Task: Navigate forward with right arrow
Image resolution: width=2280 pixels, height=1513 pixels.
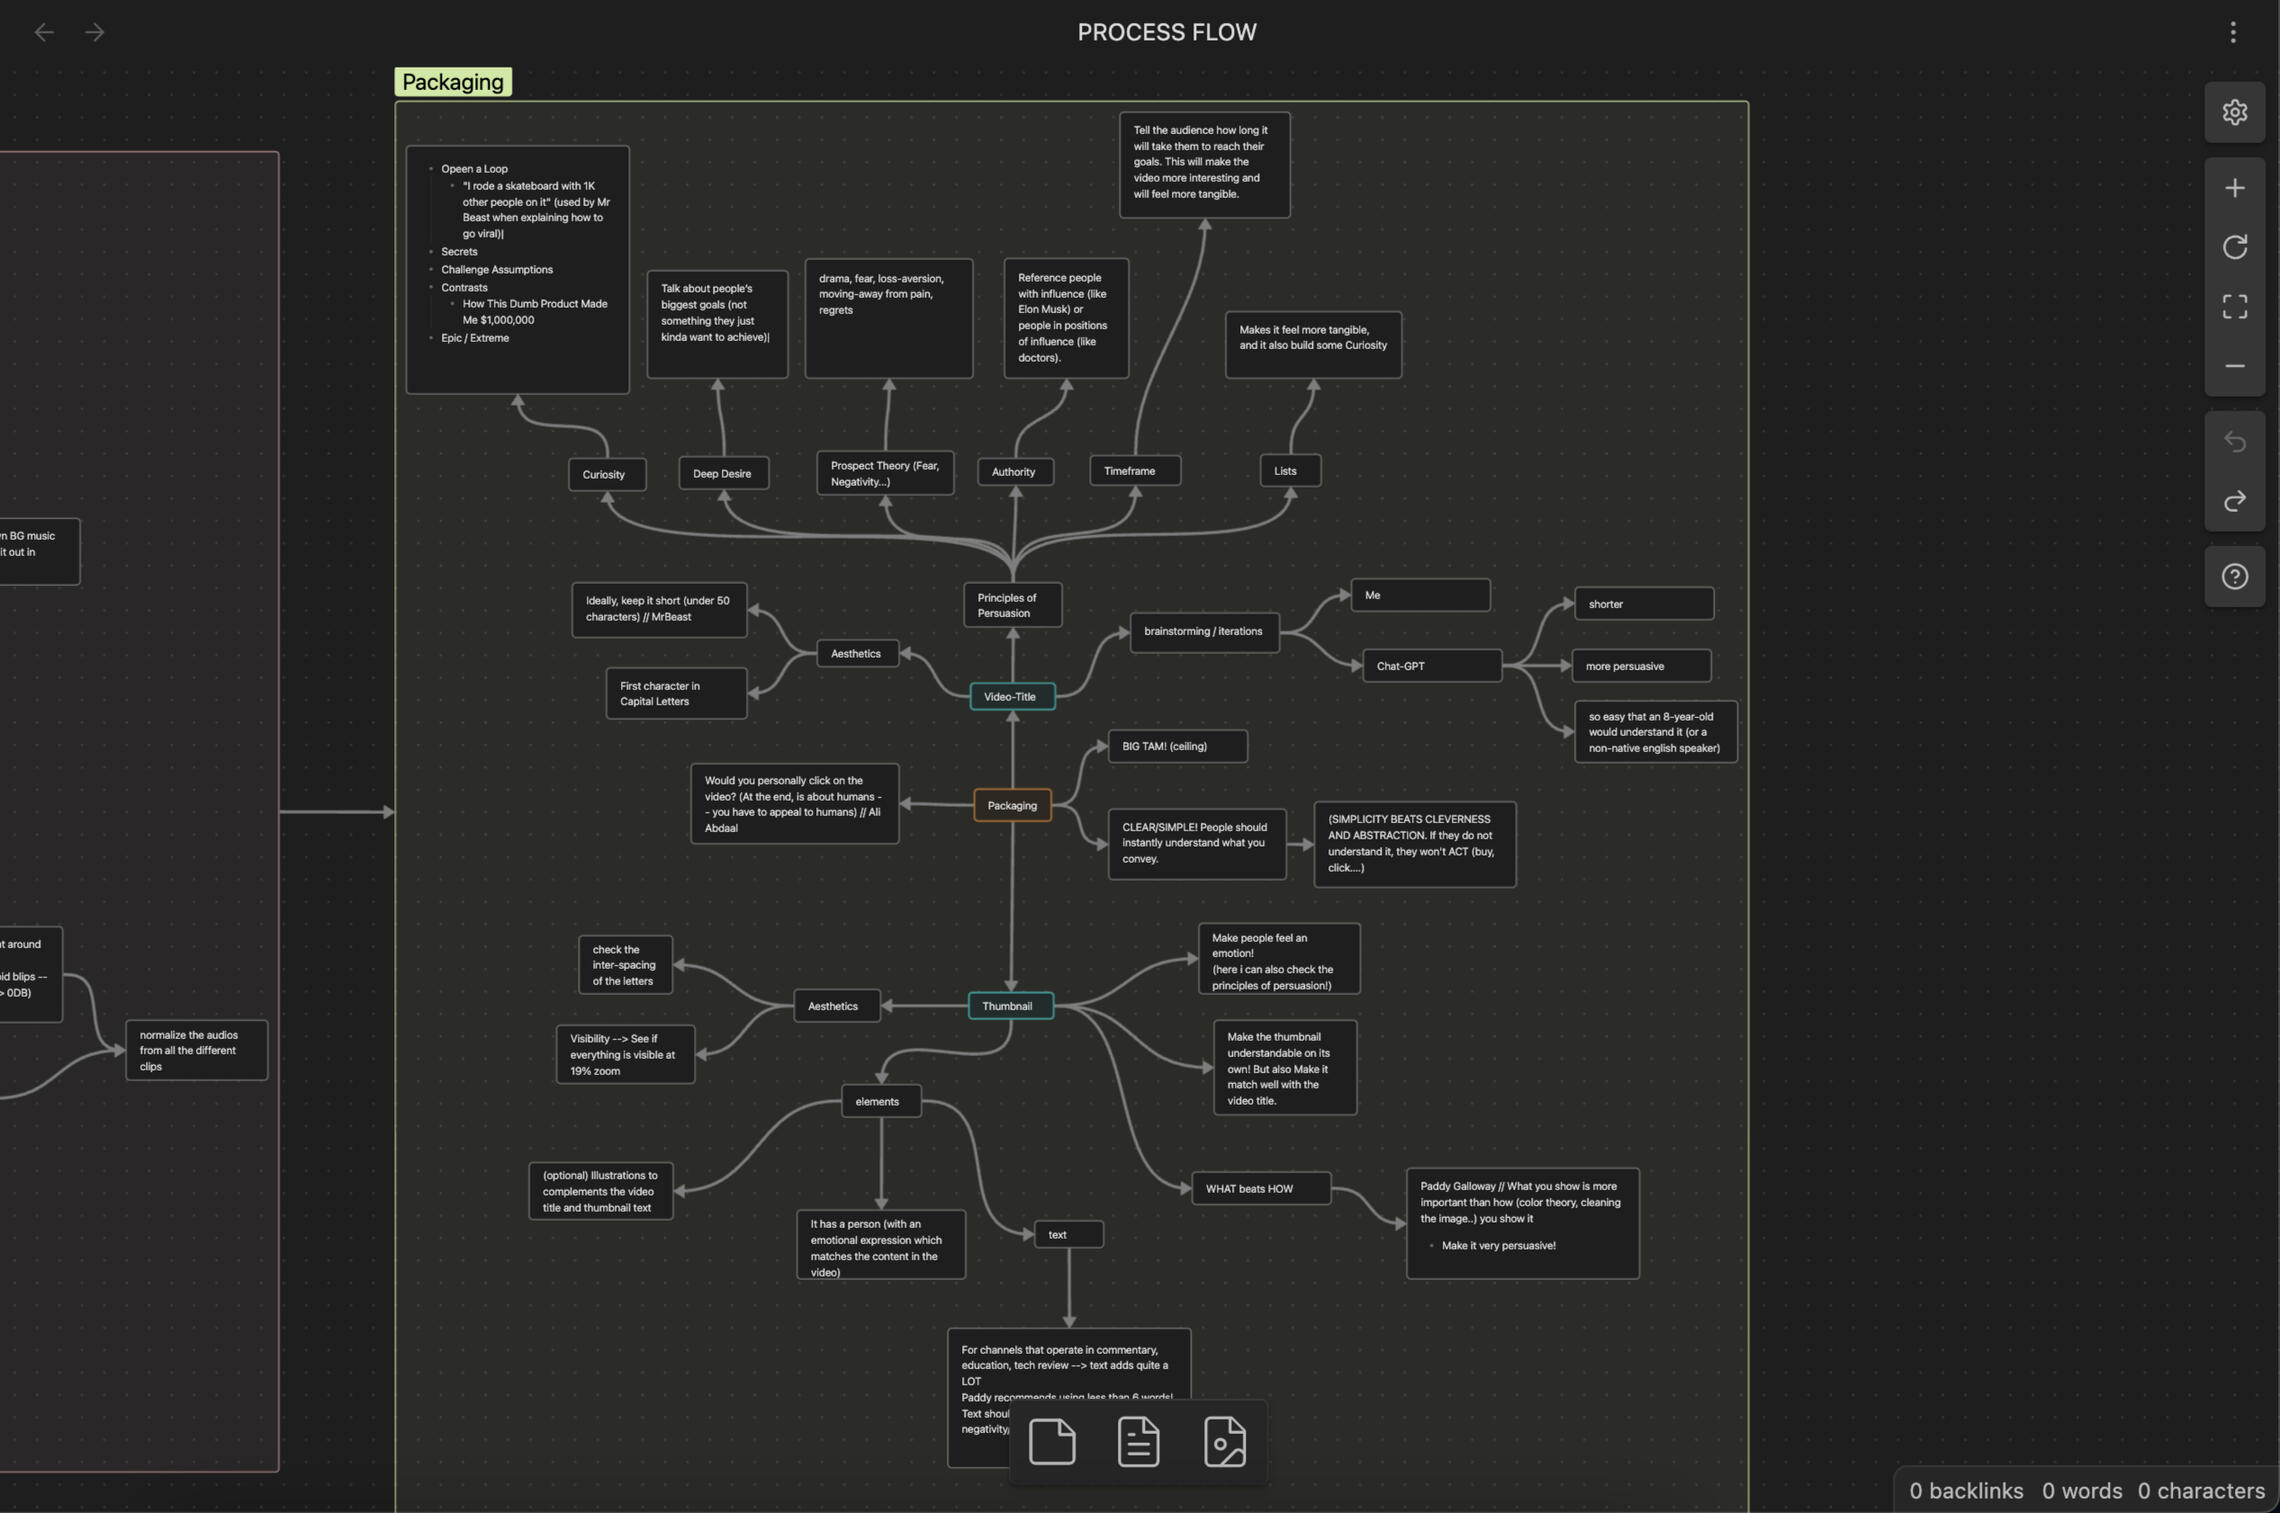Action: tap(95, 32)
